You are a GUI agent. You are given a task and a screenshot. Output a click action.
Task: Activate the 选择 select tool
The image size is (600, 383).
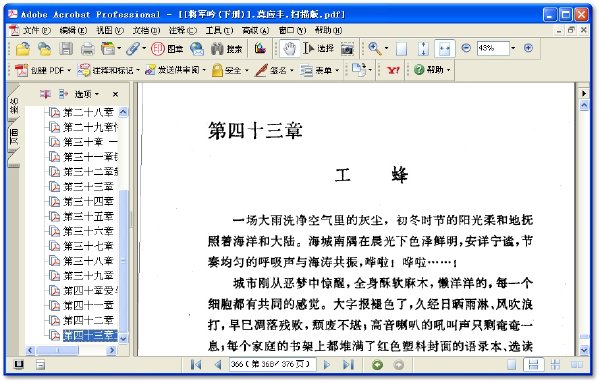coord(319,49)
